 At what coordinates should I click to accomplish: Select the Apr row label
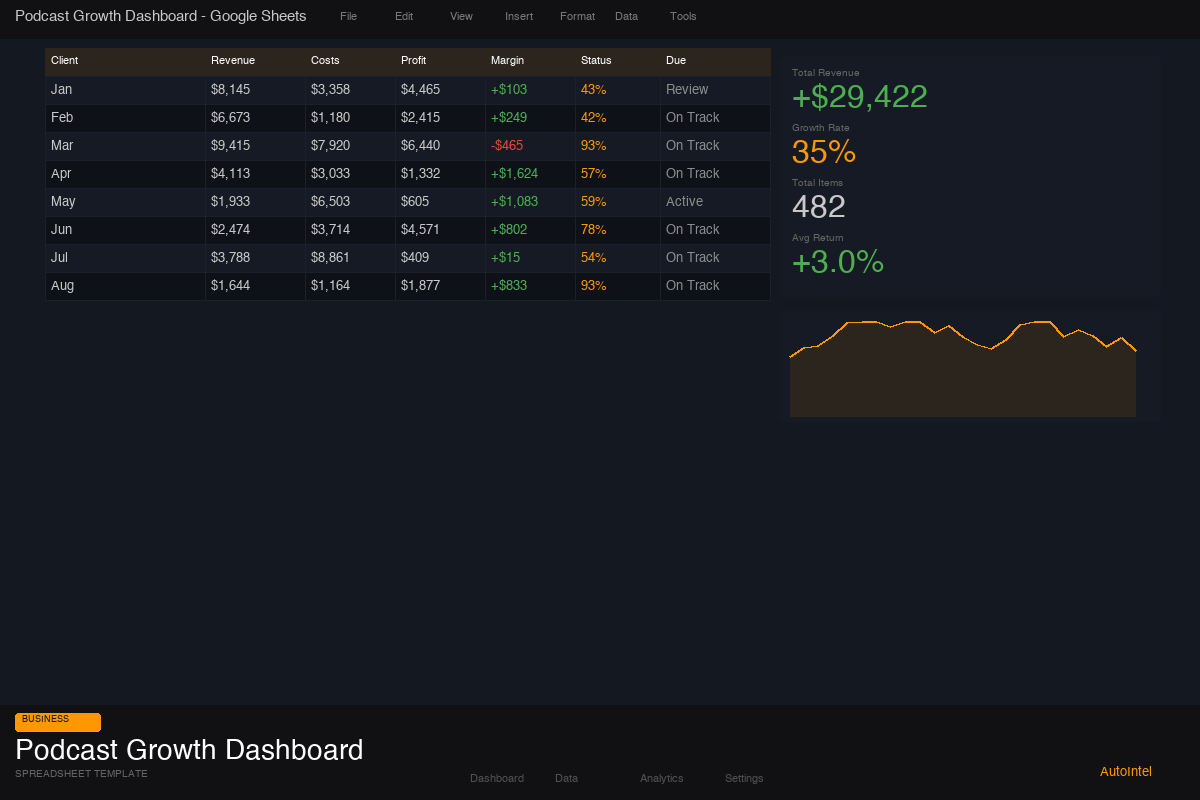tap(125, 174)
